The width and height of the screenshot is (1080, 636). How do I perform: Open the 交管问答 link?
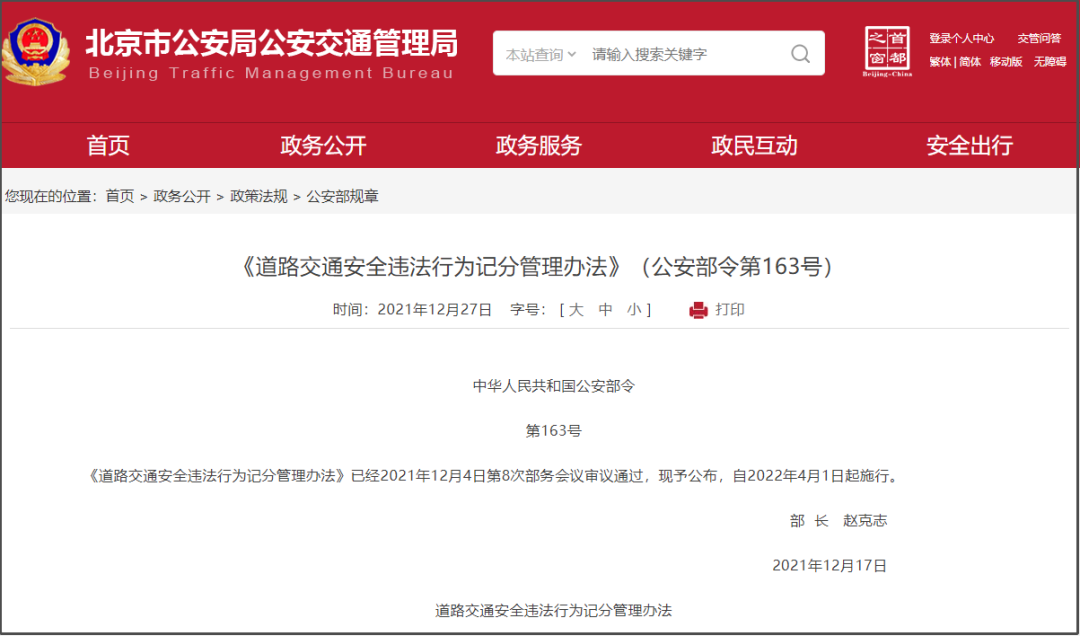coord(1039,39)
